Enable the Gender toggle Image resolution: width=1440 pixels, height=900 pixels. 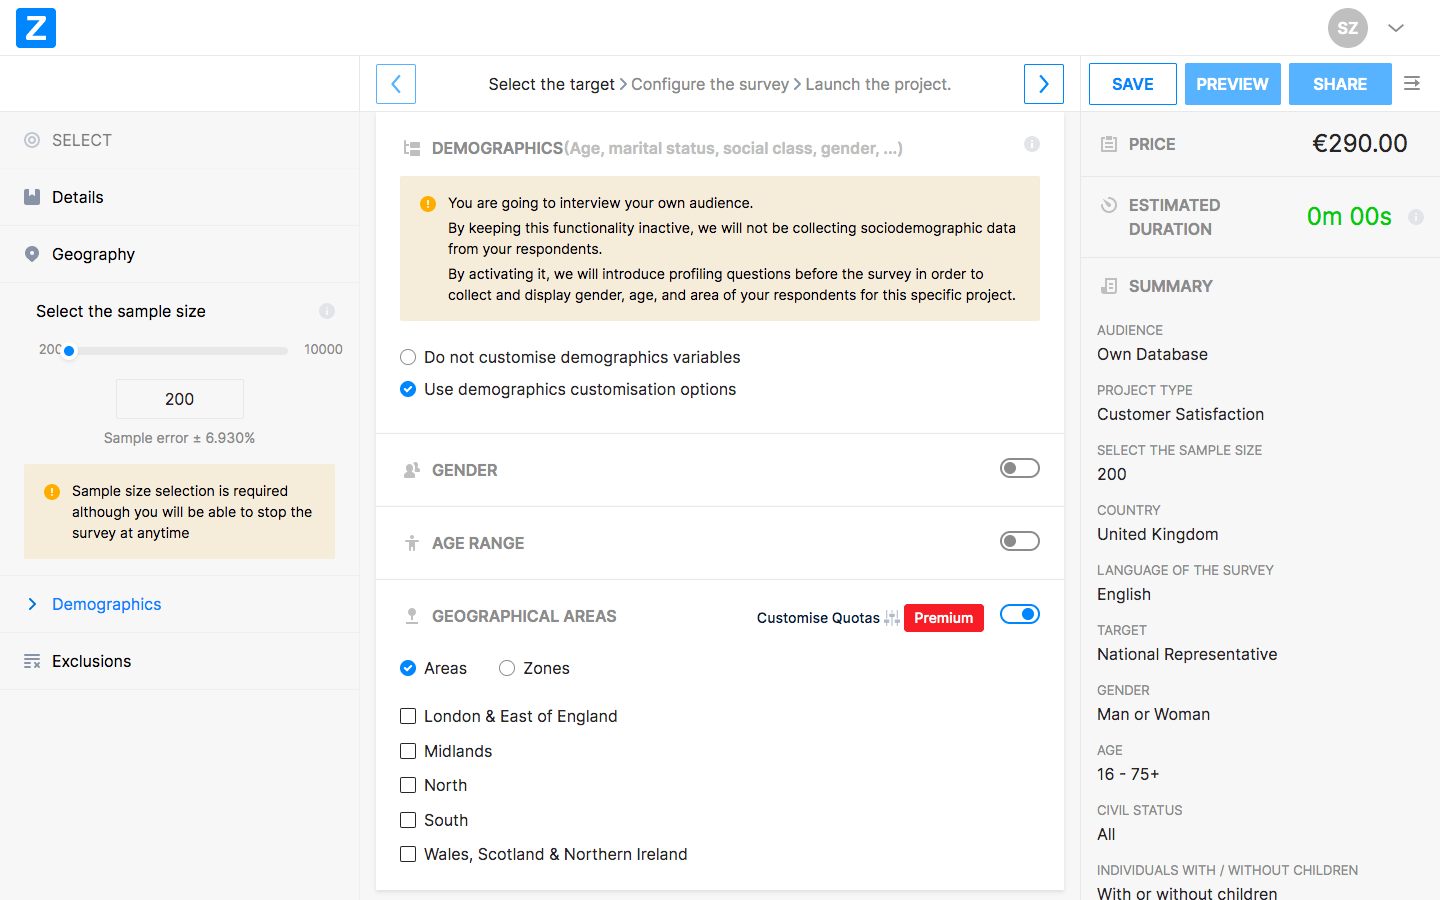pos(1019,467)
